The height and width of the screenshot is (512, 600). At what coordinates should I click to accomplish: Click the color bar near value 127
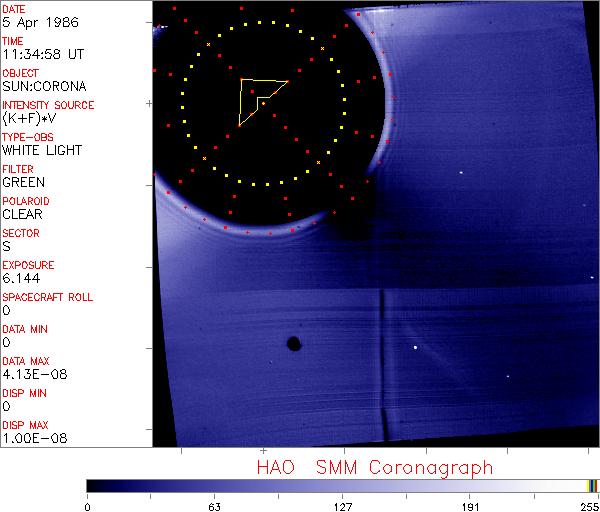pos(342,485)
